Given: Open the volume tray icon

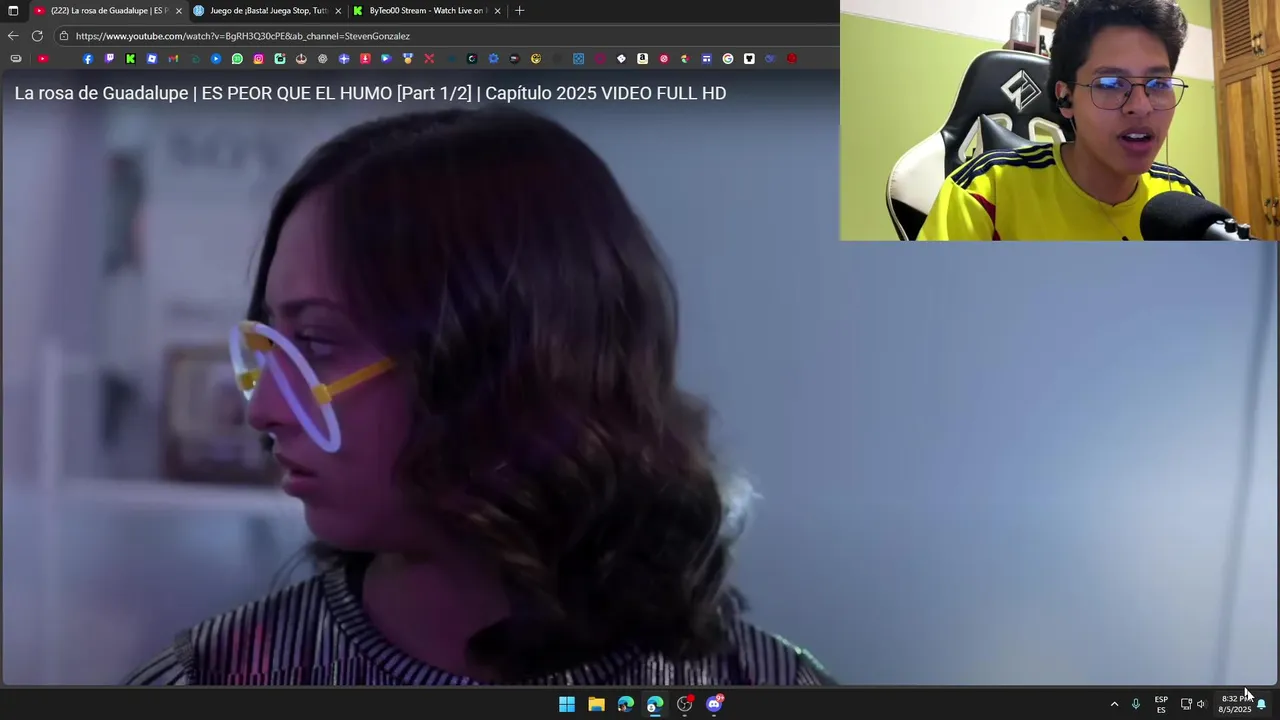Looking at the screenshot, I should tap(1201, 704).
